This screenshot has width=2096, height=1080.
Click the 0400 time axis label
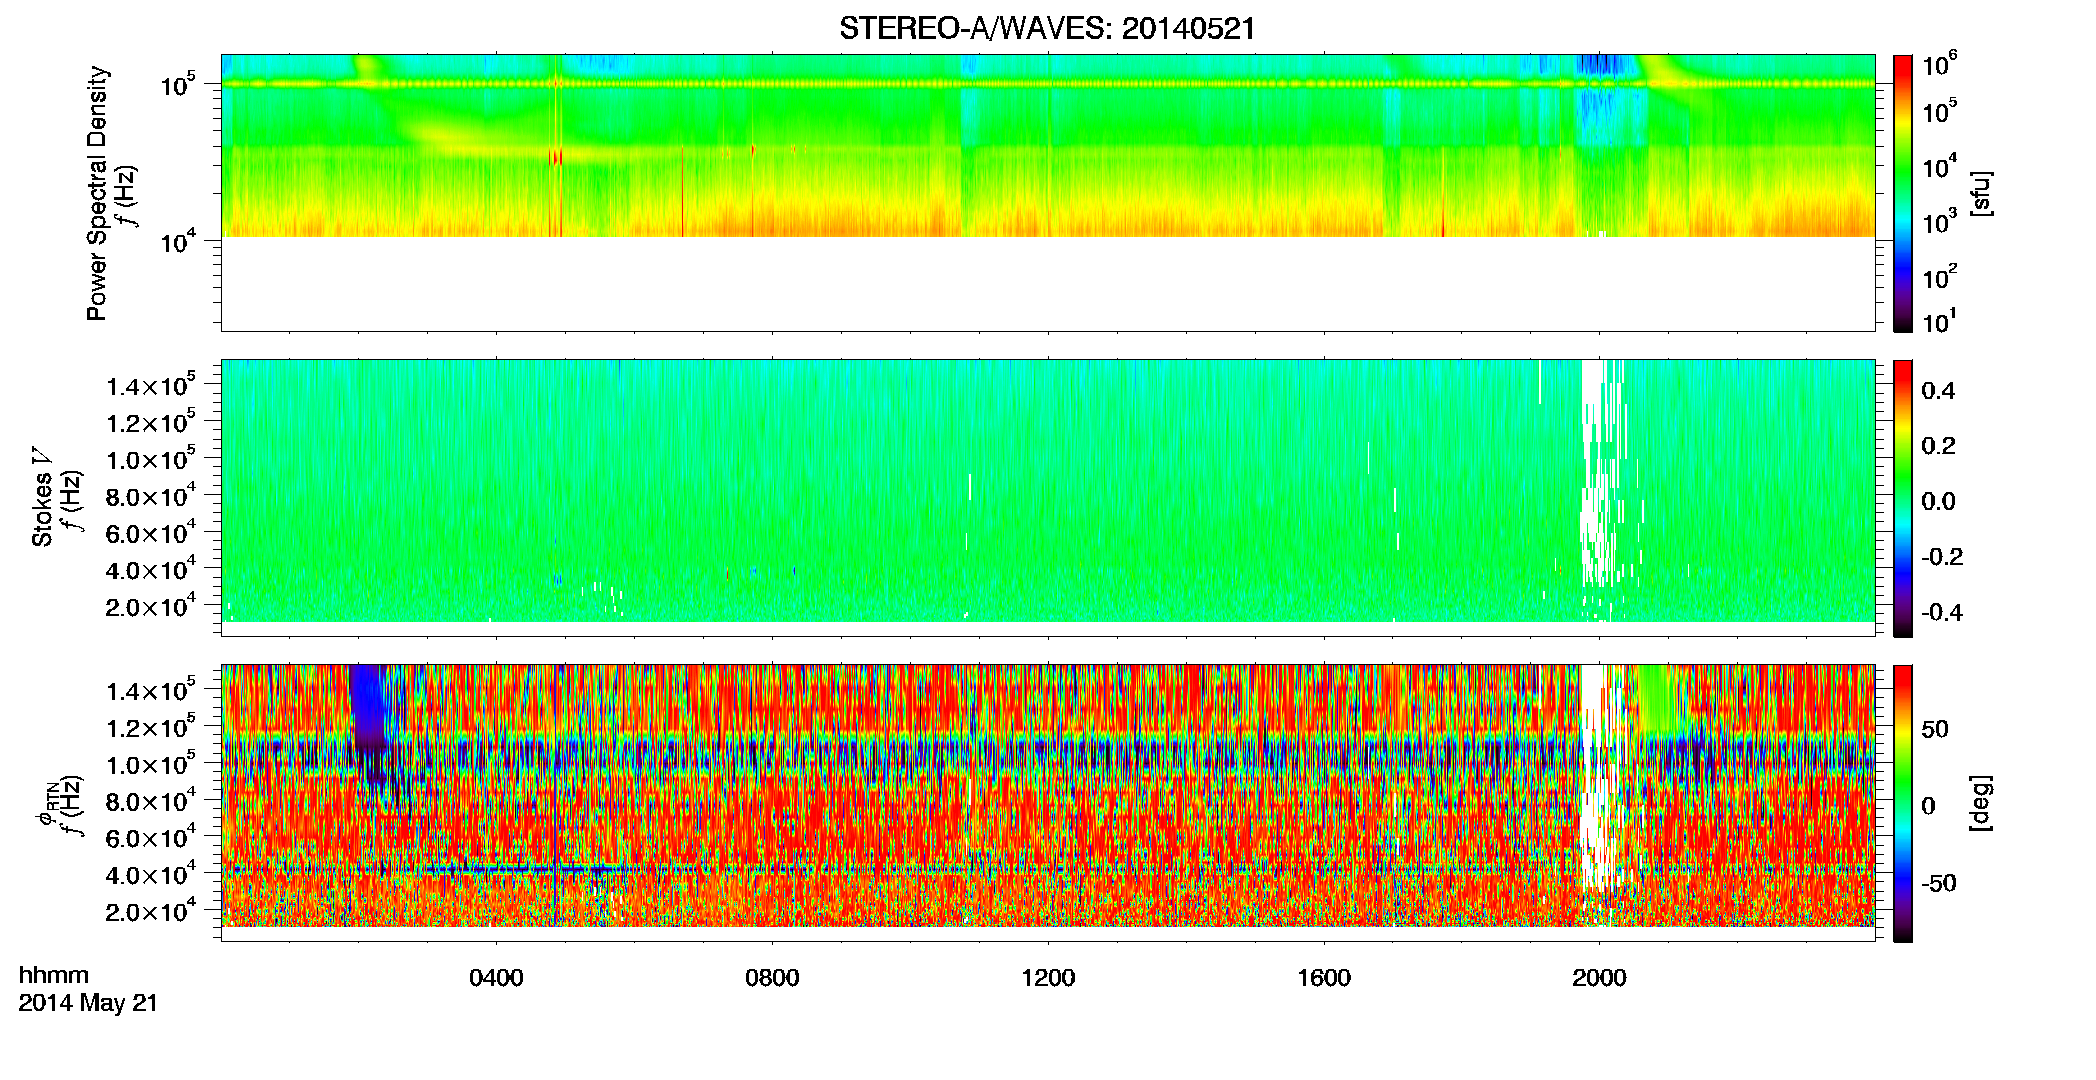496,978
